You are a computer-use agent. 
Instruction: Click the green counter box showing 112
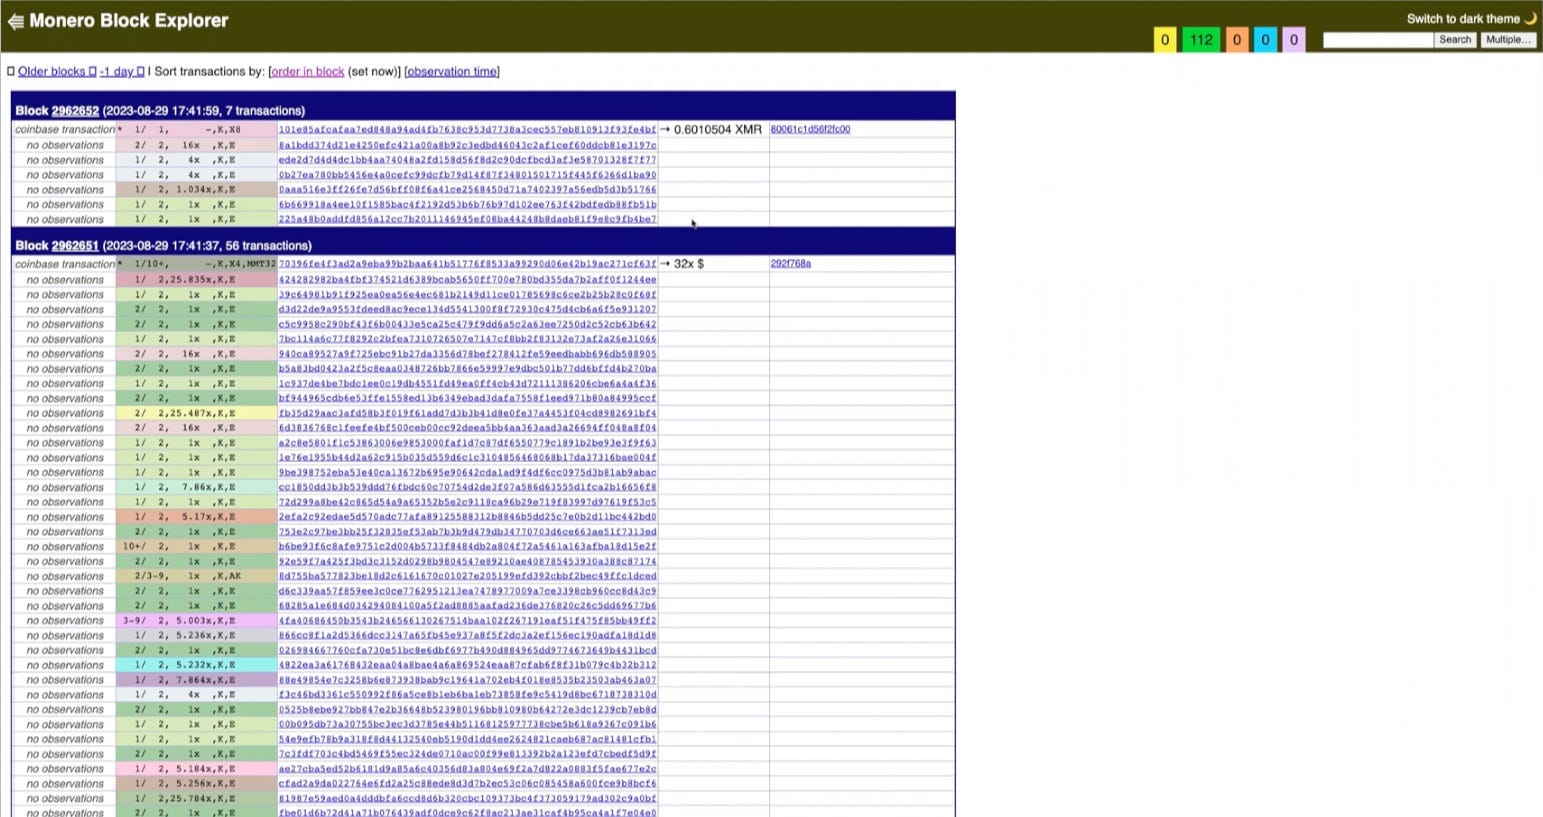click(x=1201, y=40)
